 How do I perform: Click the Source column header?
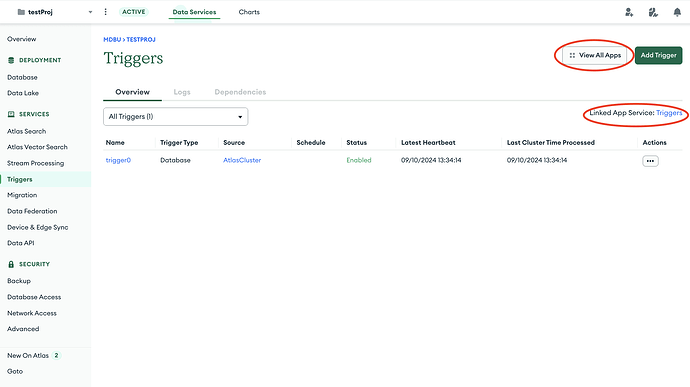click(x=234, y=143)
